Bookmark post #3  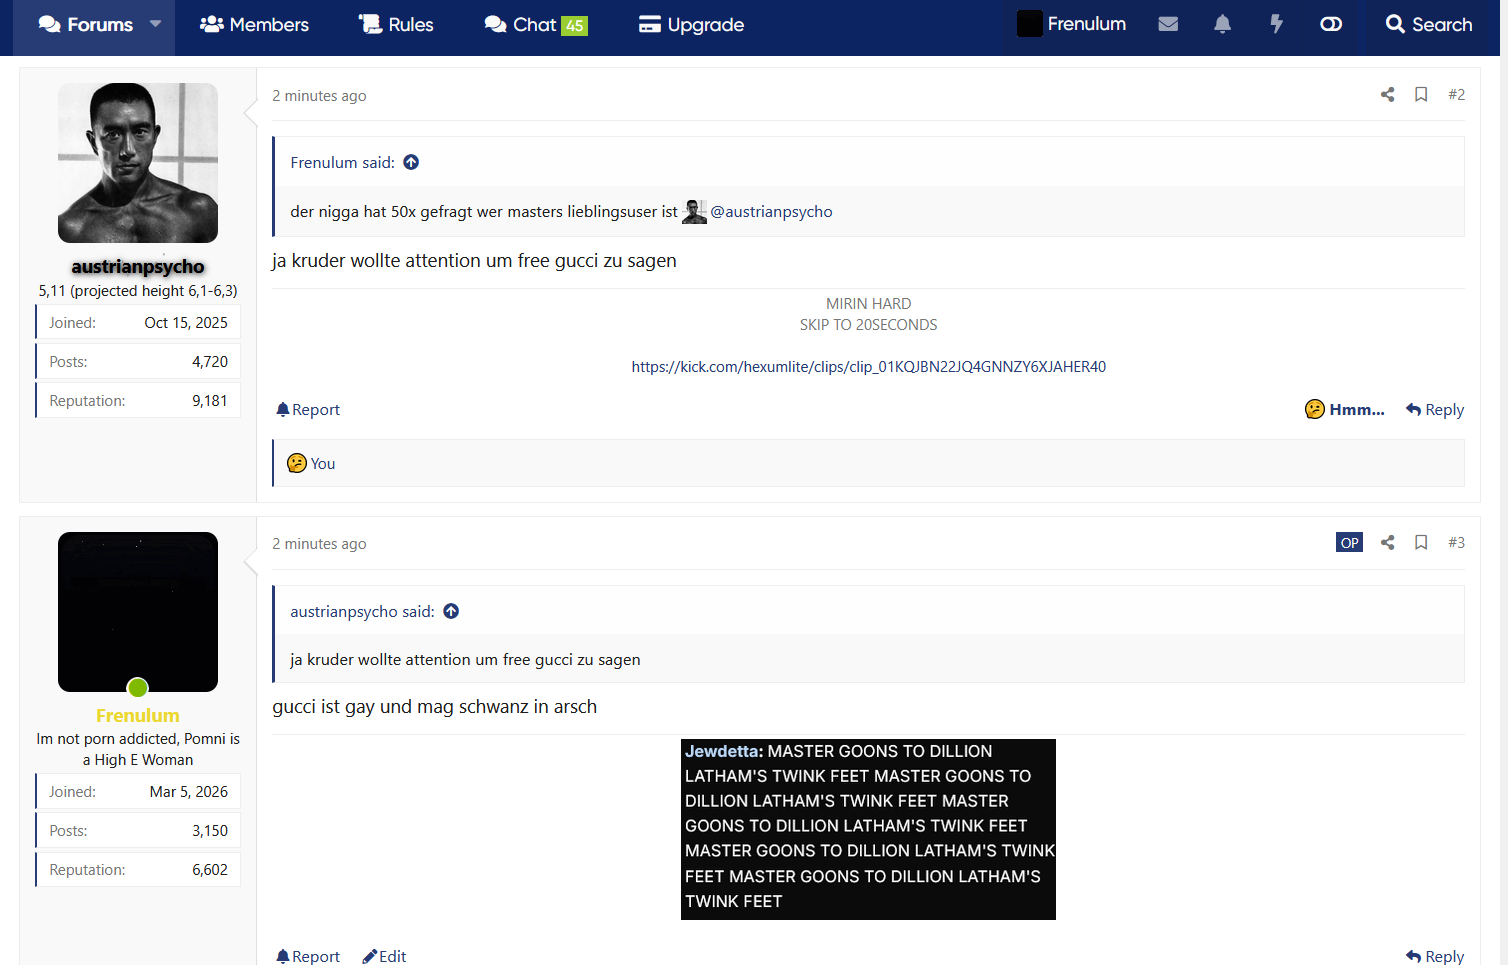point(1421,542)
